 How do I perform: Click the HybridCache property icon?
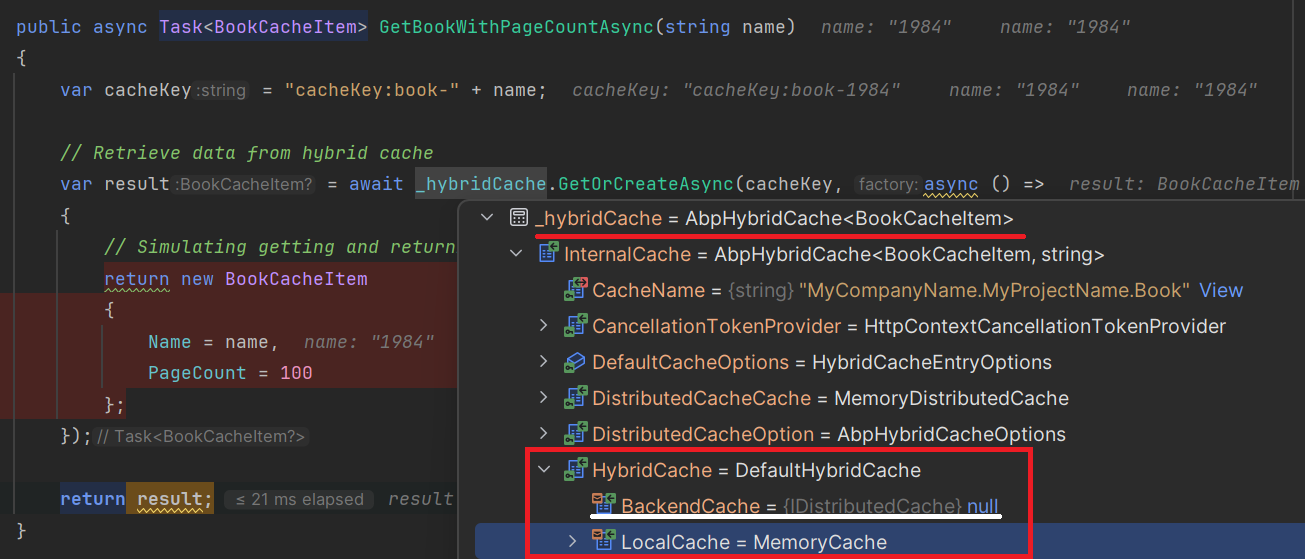[x=575, y=470]
